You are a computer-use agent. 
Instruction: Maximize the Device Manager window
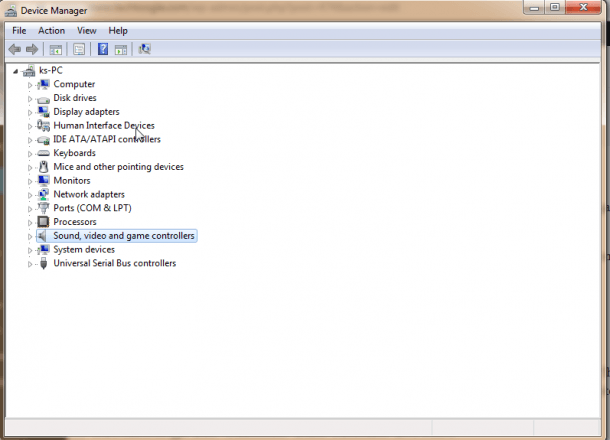(x=554, y=7)
